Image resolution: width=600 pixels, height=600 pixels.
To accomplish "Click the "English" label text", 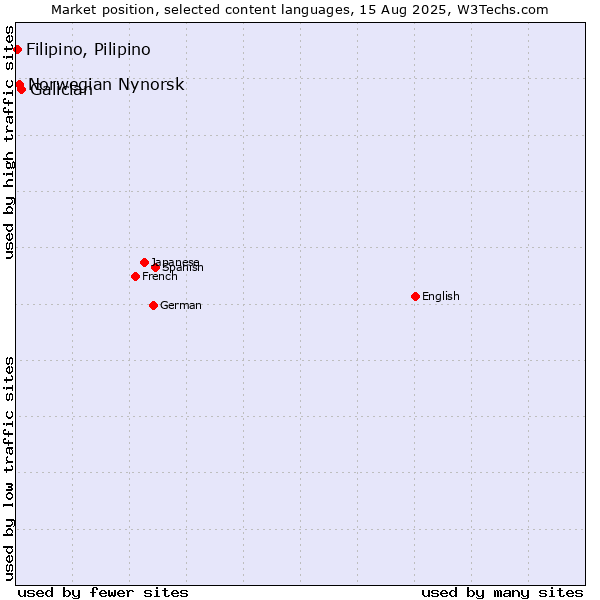I will tap(441, 297).
